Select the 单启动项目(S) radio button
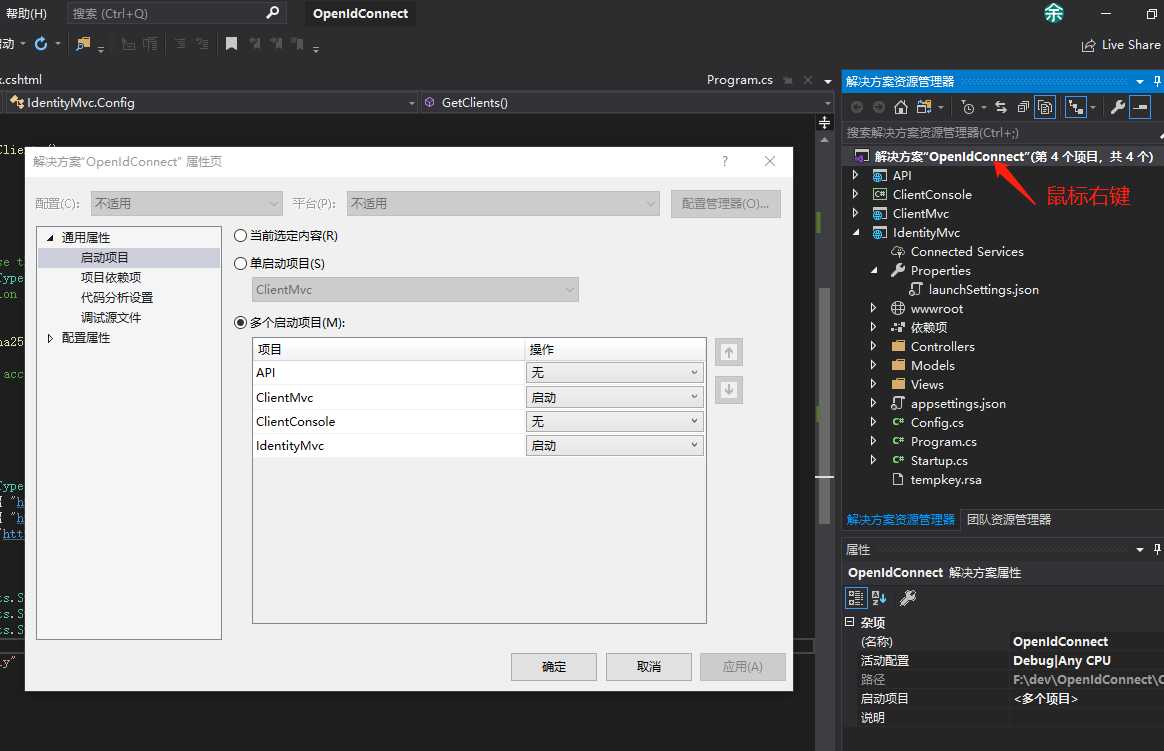1164x751 pixels. pos(241,263)
